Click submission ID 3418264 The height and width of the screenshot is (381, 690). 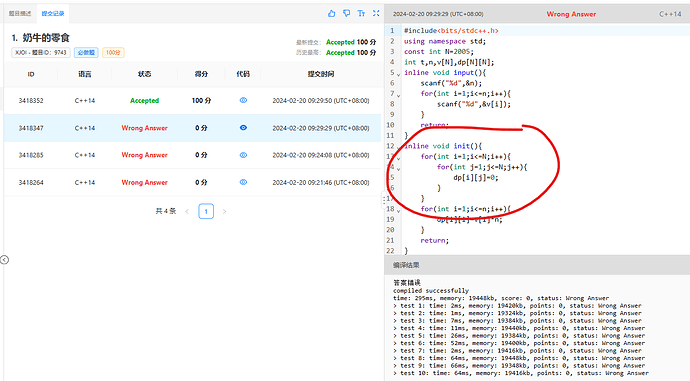(31, 183)
